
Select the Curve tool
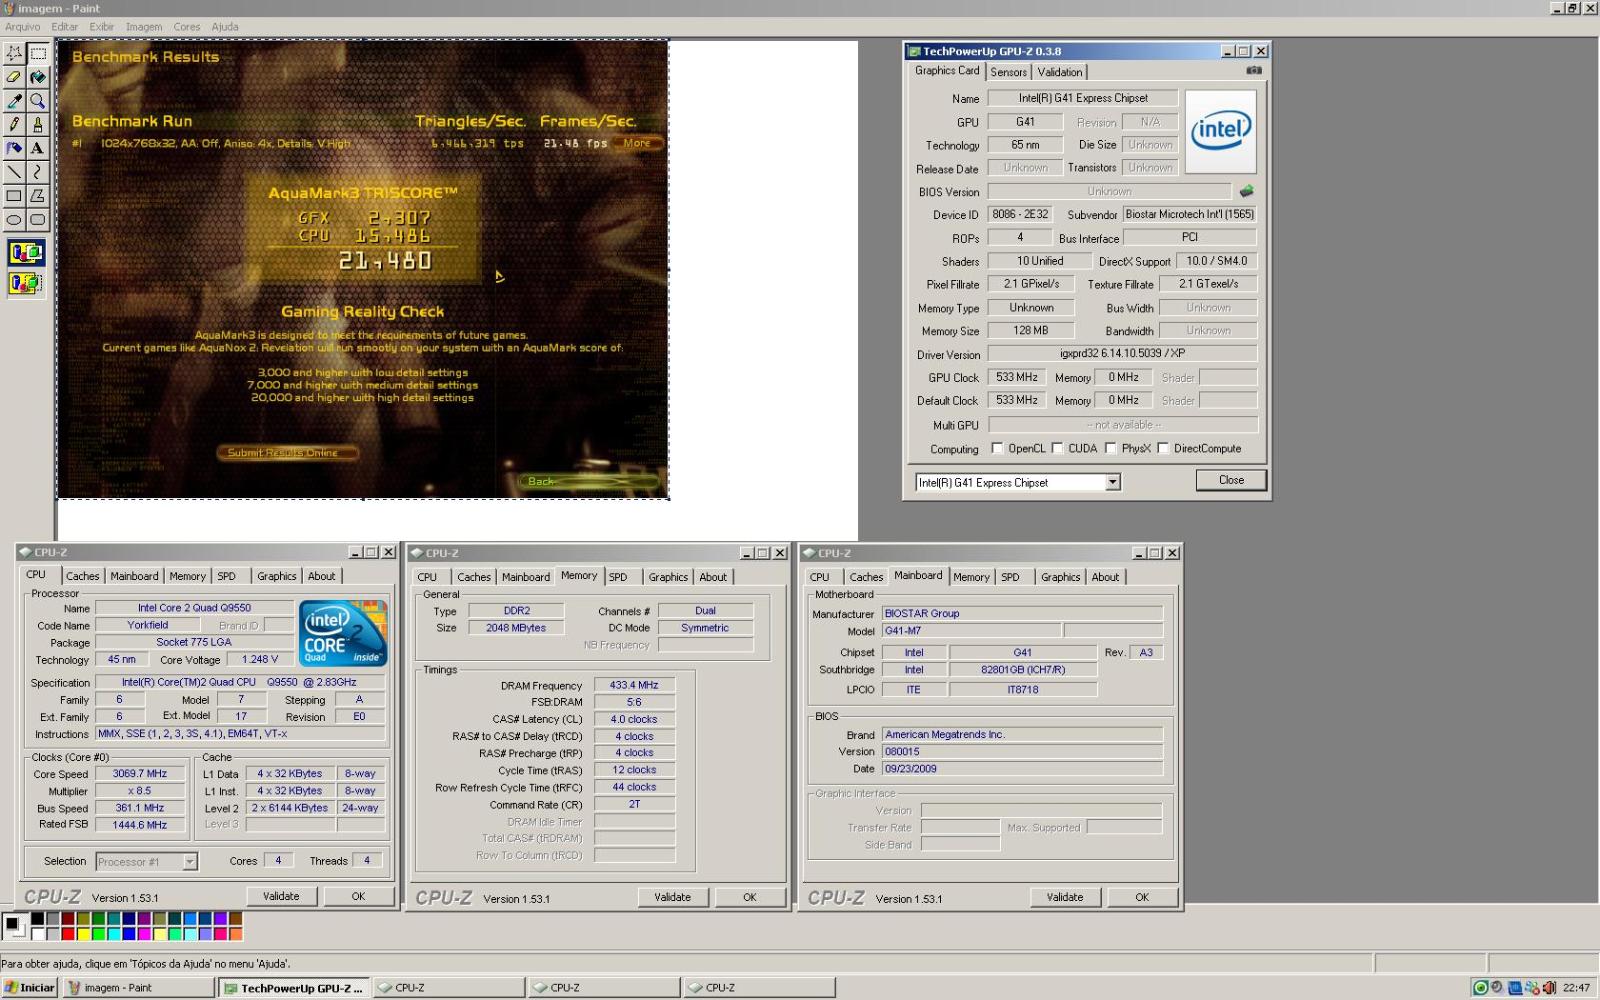coord(38,172)
